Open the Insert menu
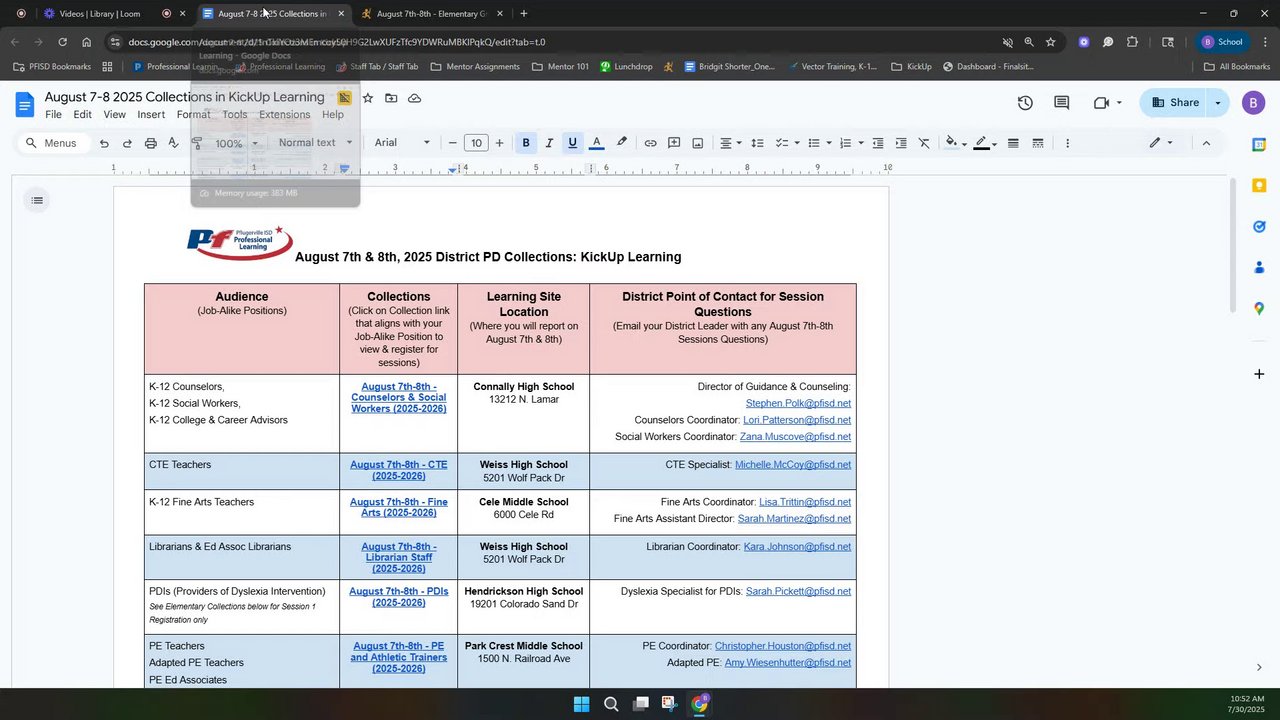The width and height of the screenshot is (1280, 720). point(151,115)
